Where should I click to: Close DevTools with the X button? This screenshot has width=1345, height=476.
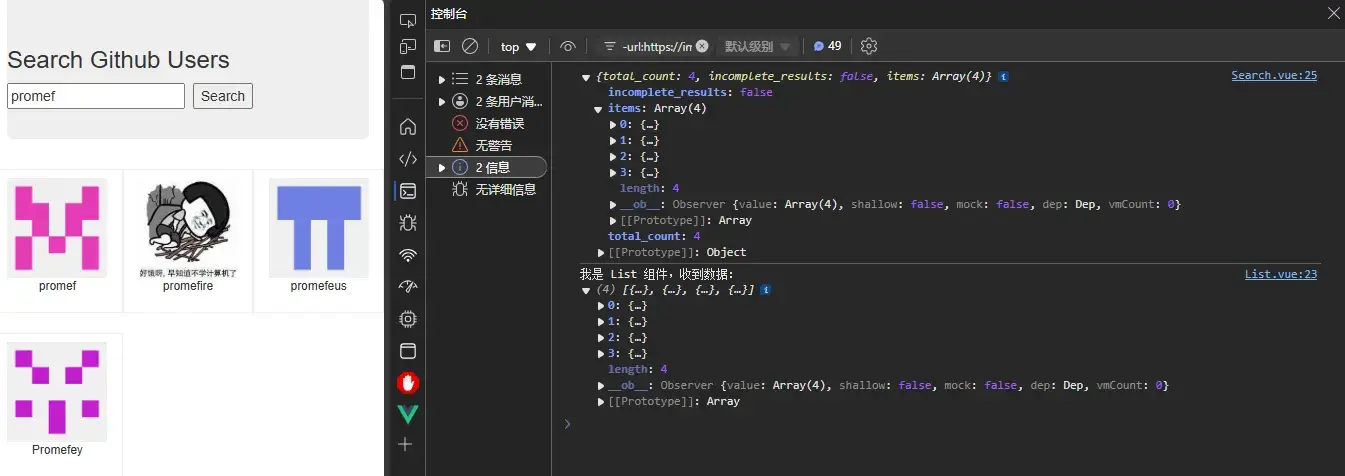click(1333, 14)
